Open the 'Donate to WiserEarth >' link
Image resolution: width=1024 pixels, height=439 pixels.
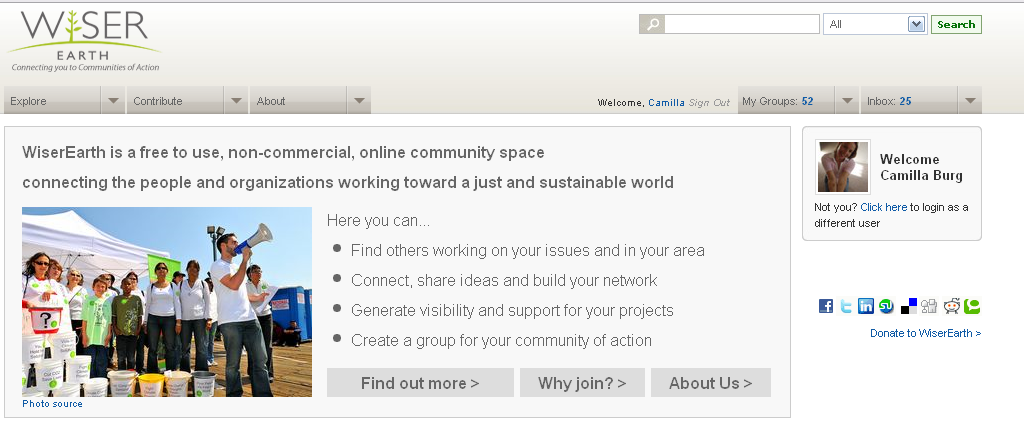(x=925, y=333)
